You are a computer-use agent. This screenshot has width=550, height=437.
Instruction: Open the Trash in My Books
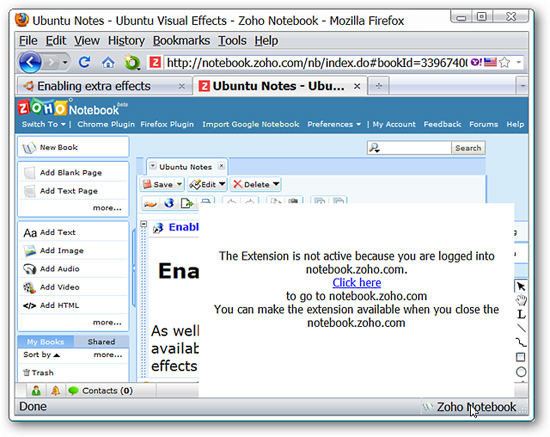(39, 372)
